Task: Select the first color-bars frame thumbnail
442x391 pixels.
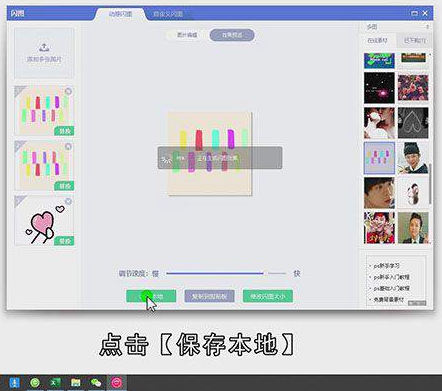Action: point(44,111)
